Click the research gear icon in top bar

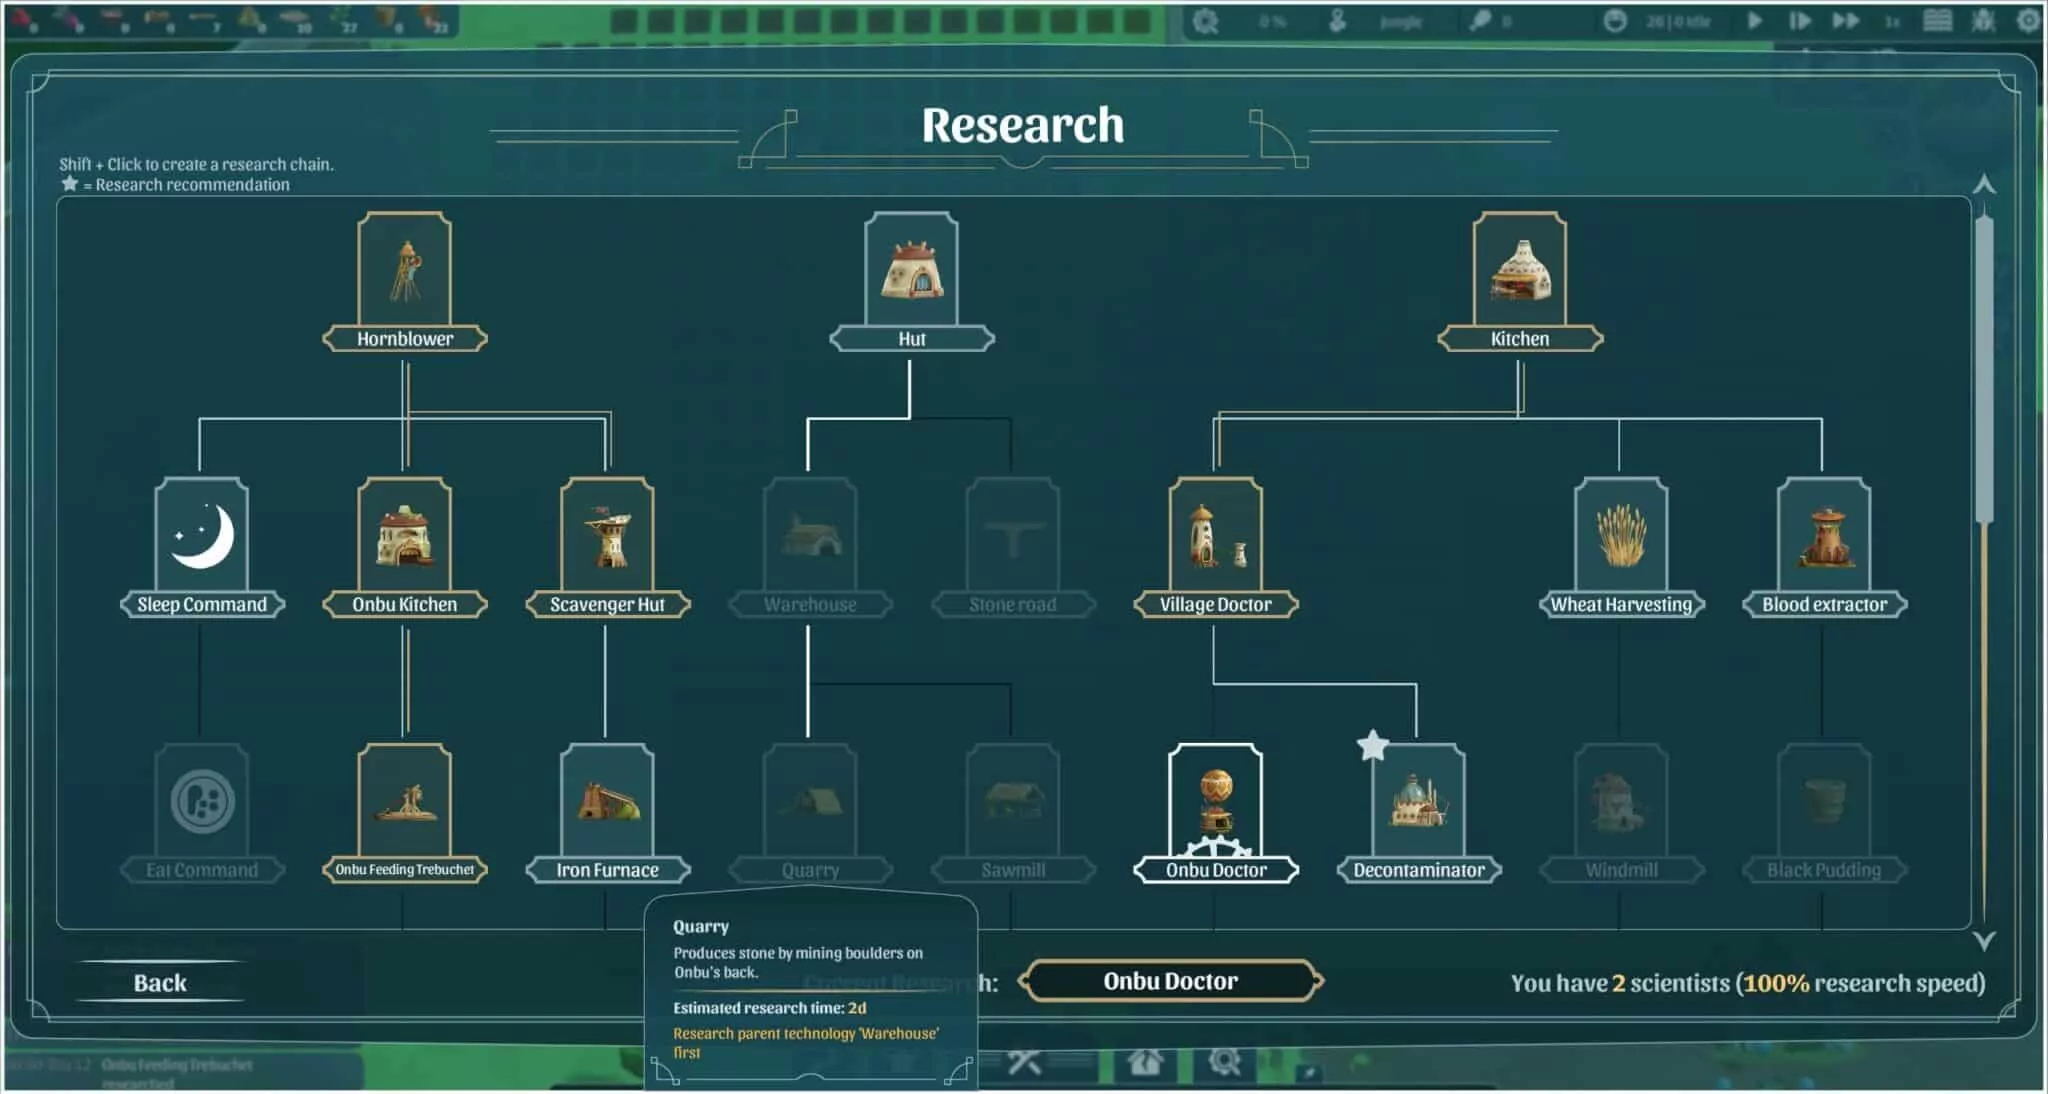tap(1205, 21)
